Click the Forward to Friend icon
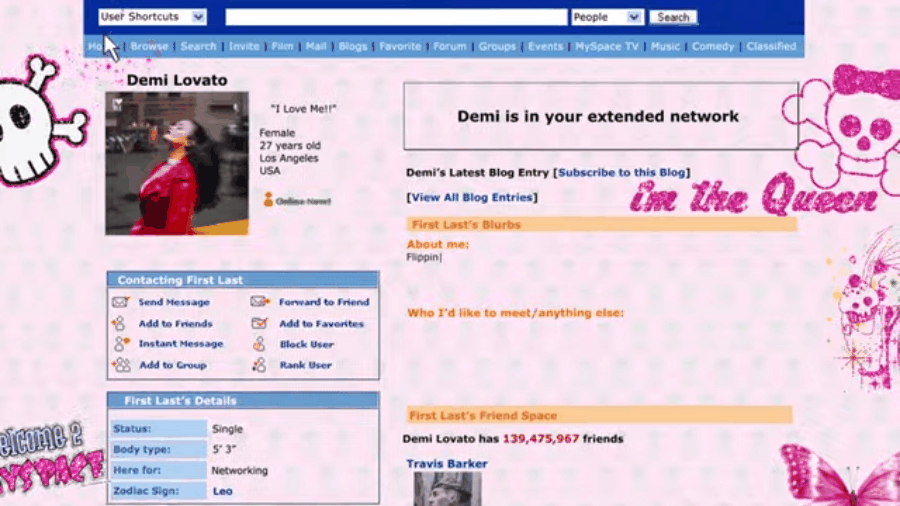 point(260,302)
